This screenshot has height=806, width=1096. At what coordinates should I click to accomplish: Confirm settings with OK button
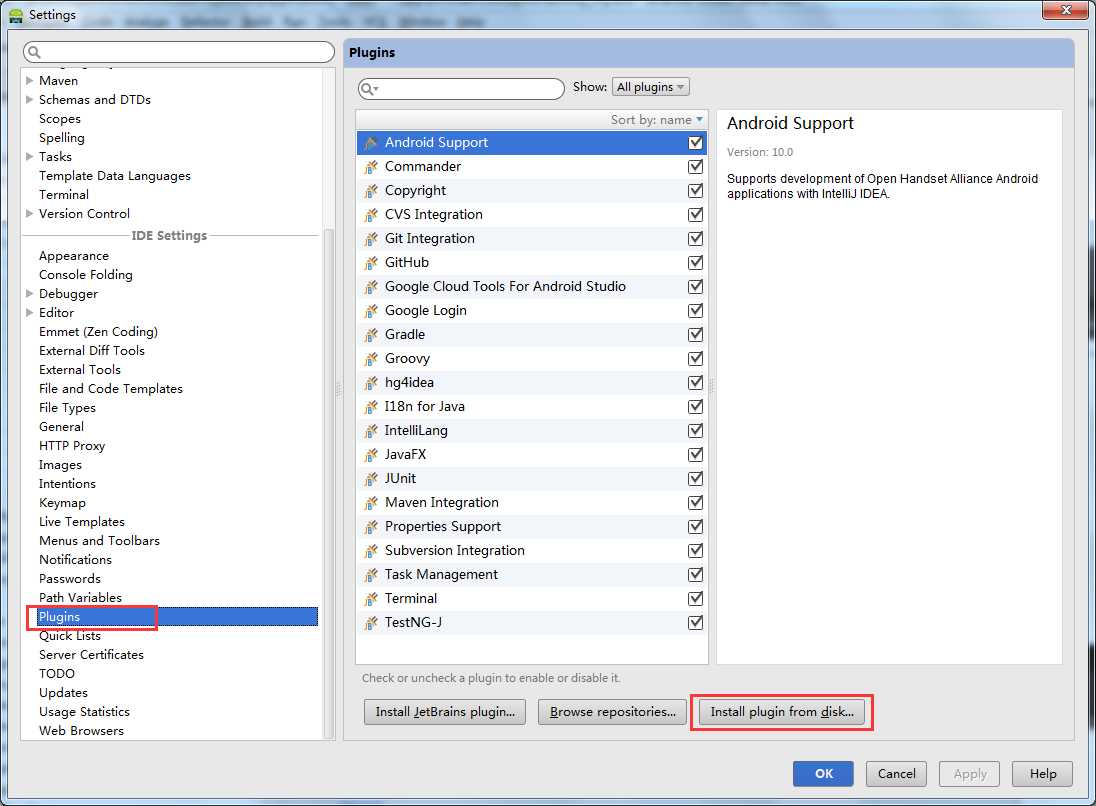point(823,774)
